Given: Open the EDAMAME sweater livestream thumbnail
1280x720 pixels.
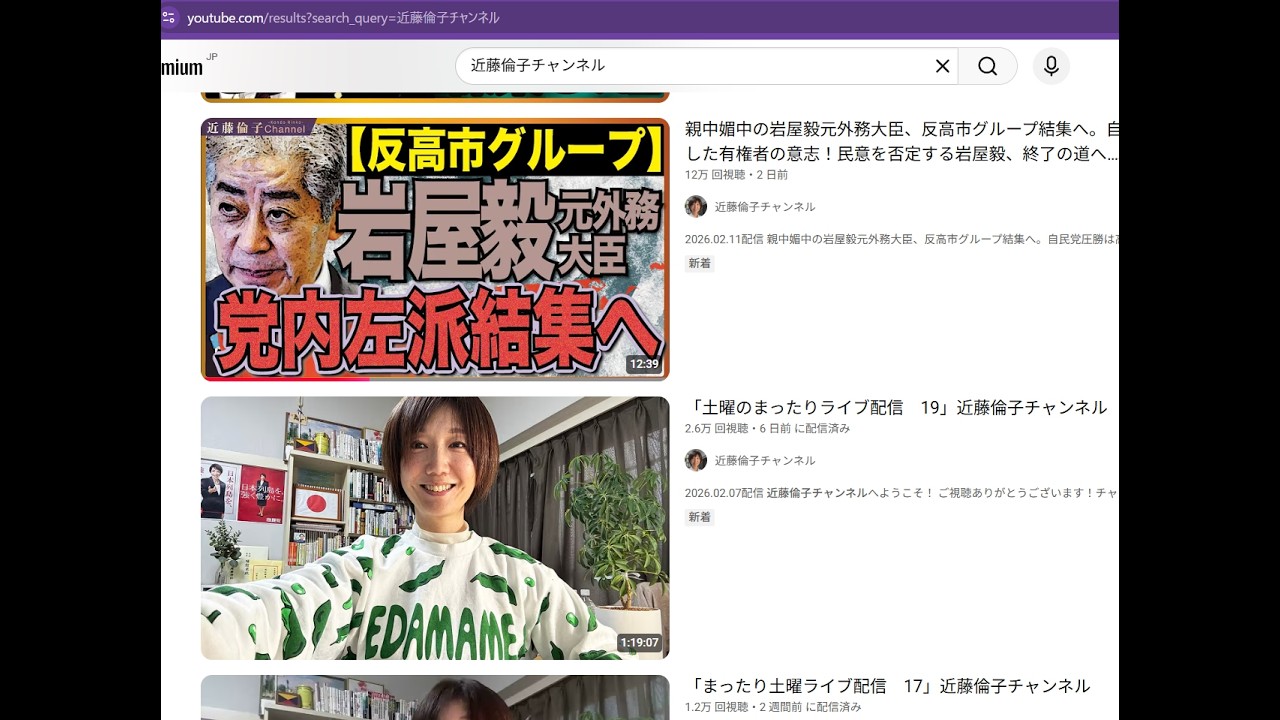Looking at the screenshot, I should pos(435,528).
